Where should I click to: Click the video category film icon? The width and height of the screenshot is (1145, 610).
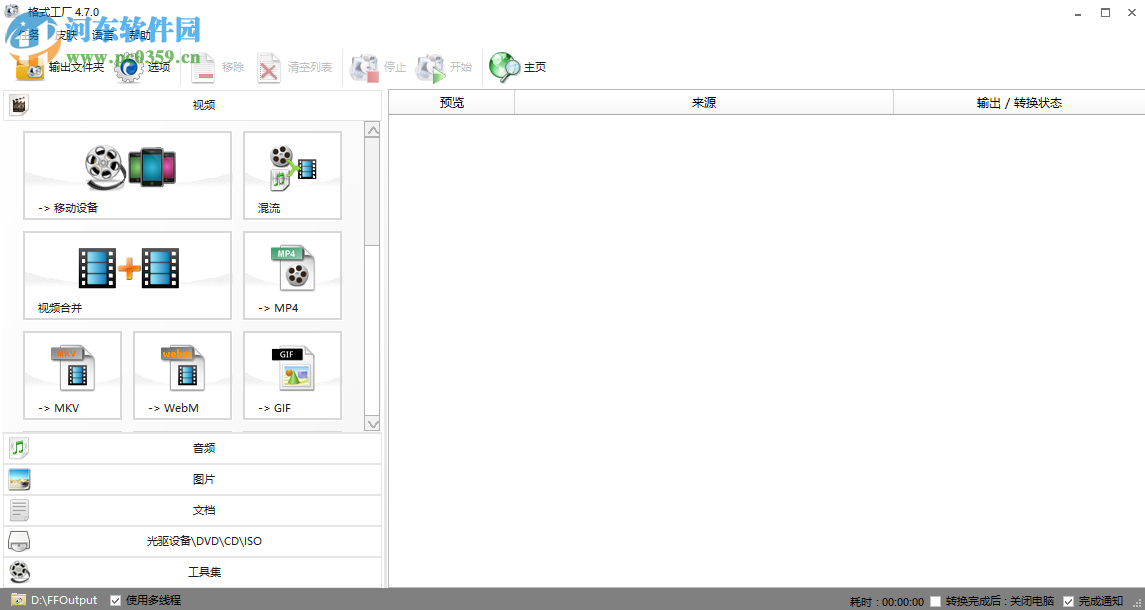click(20, 105)
